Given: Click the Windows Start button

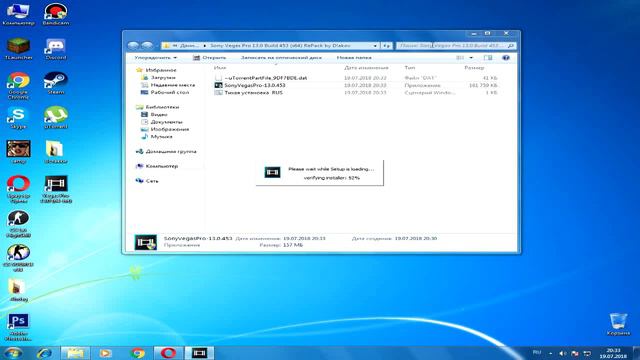Looking at the screenshot, I should (13, 353).
